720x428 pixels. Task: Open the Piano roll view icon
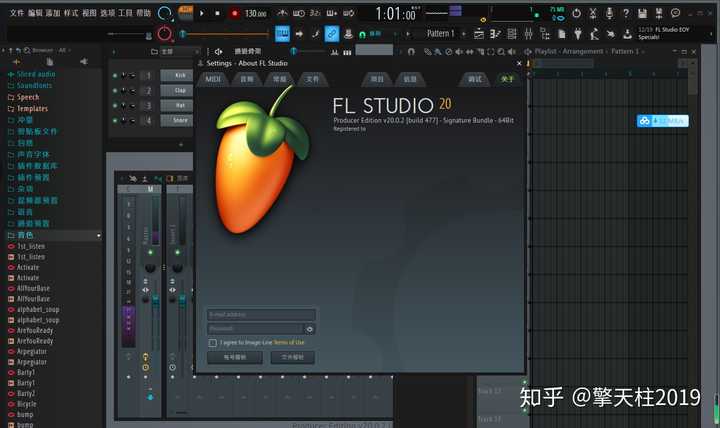[495, 34]
